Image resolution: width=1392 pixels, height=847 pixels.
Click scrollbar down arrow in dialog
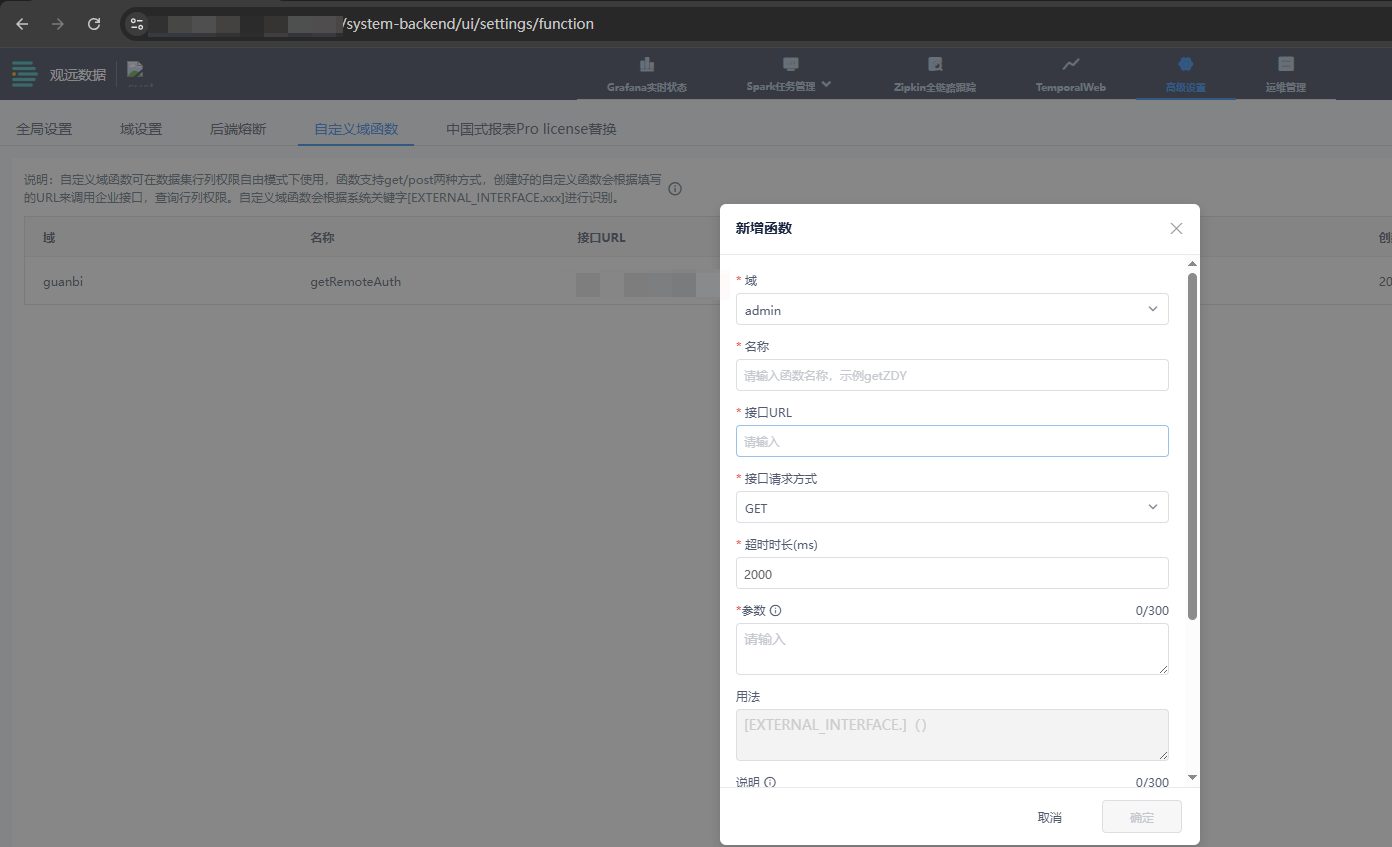(x=1192, y=778)
